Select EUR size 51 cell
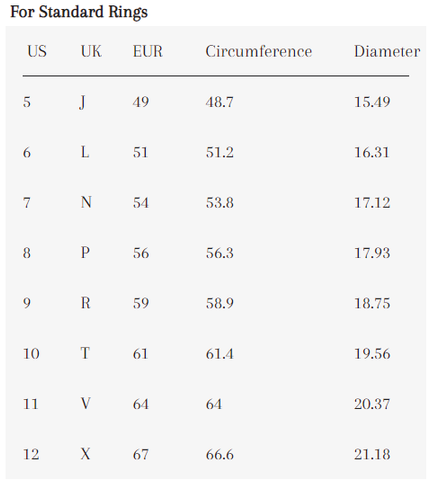 140,152
